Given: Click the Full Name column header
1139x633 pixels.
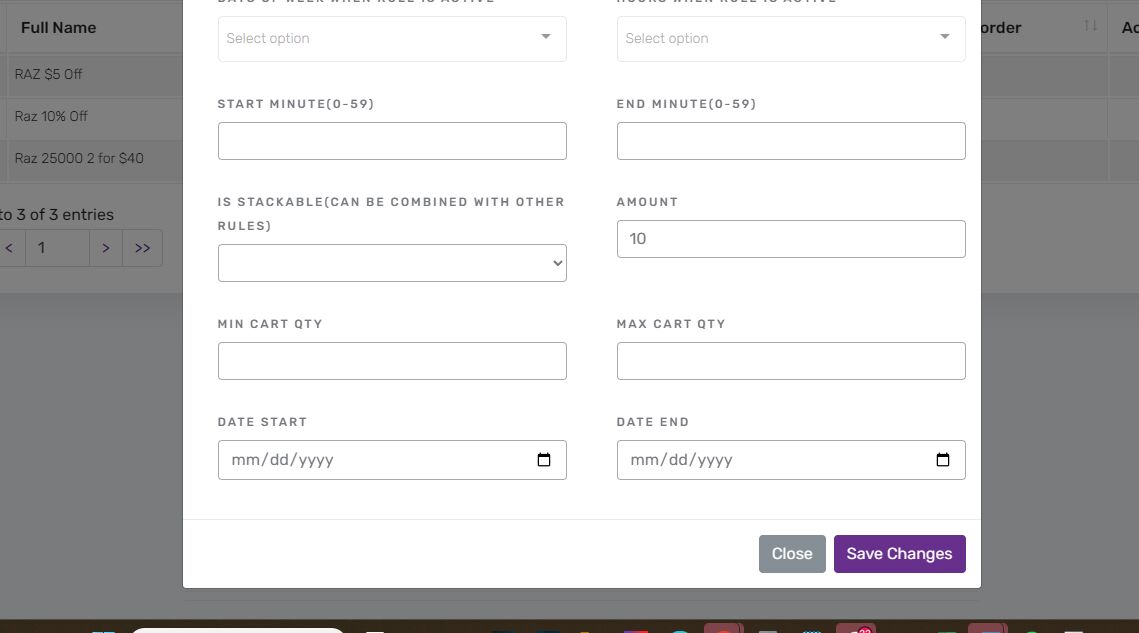Looking at the screenshot, I should pyautogui.click(x=58, y=28).
